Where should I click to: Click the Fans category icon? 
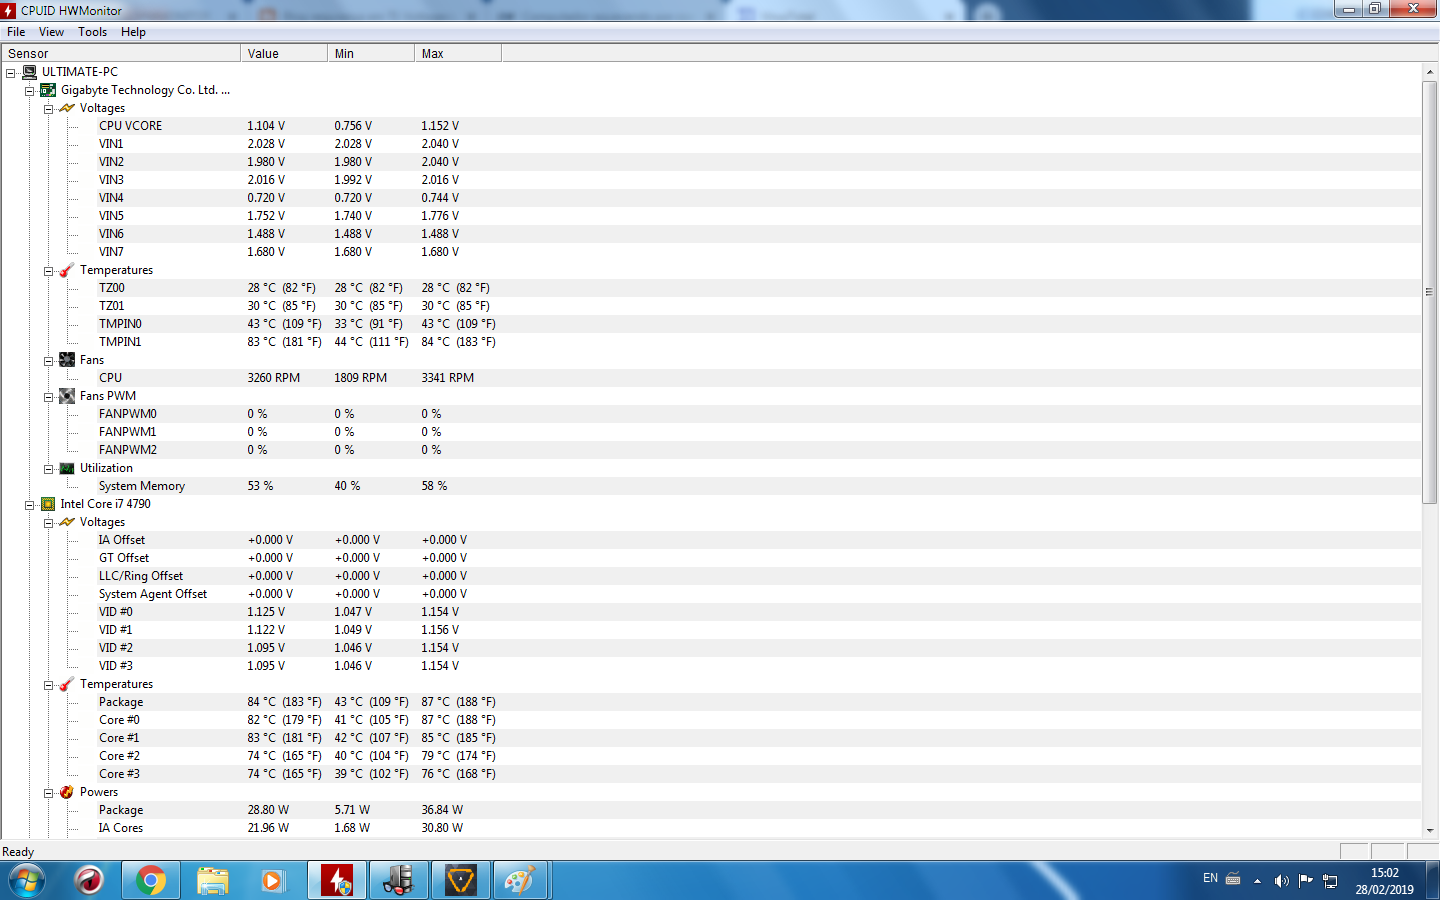[67, 360]
